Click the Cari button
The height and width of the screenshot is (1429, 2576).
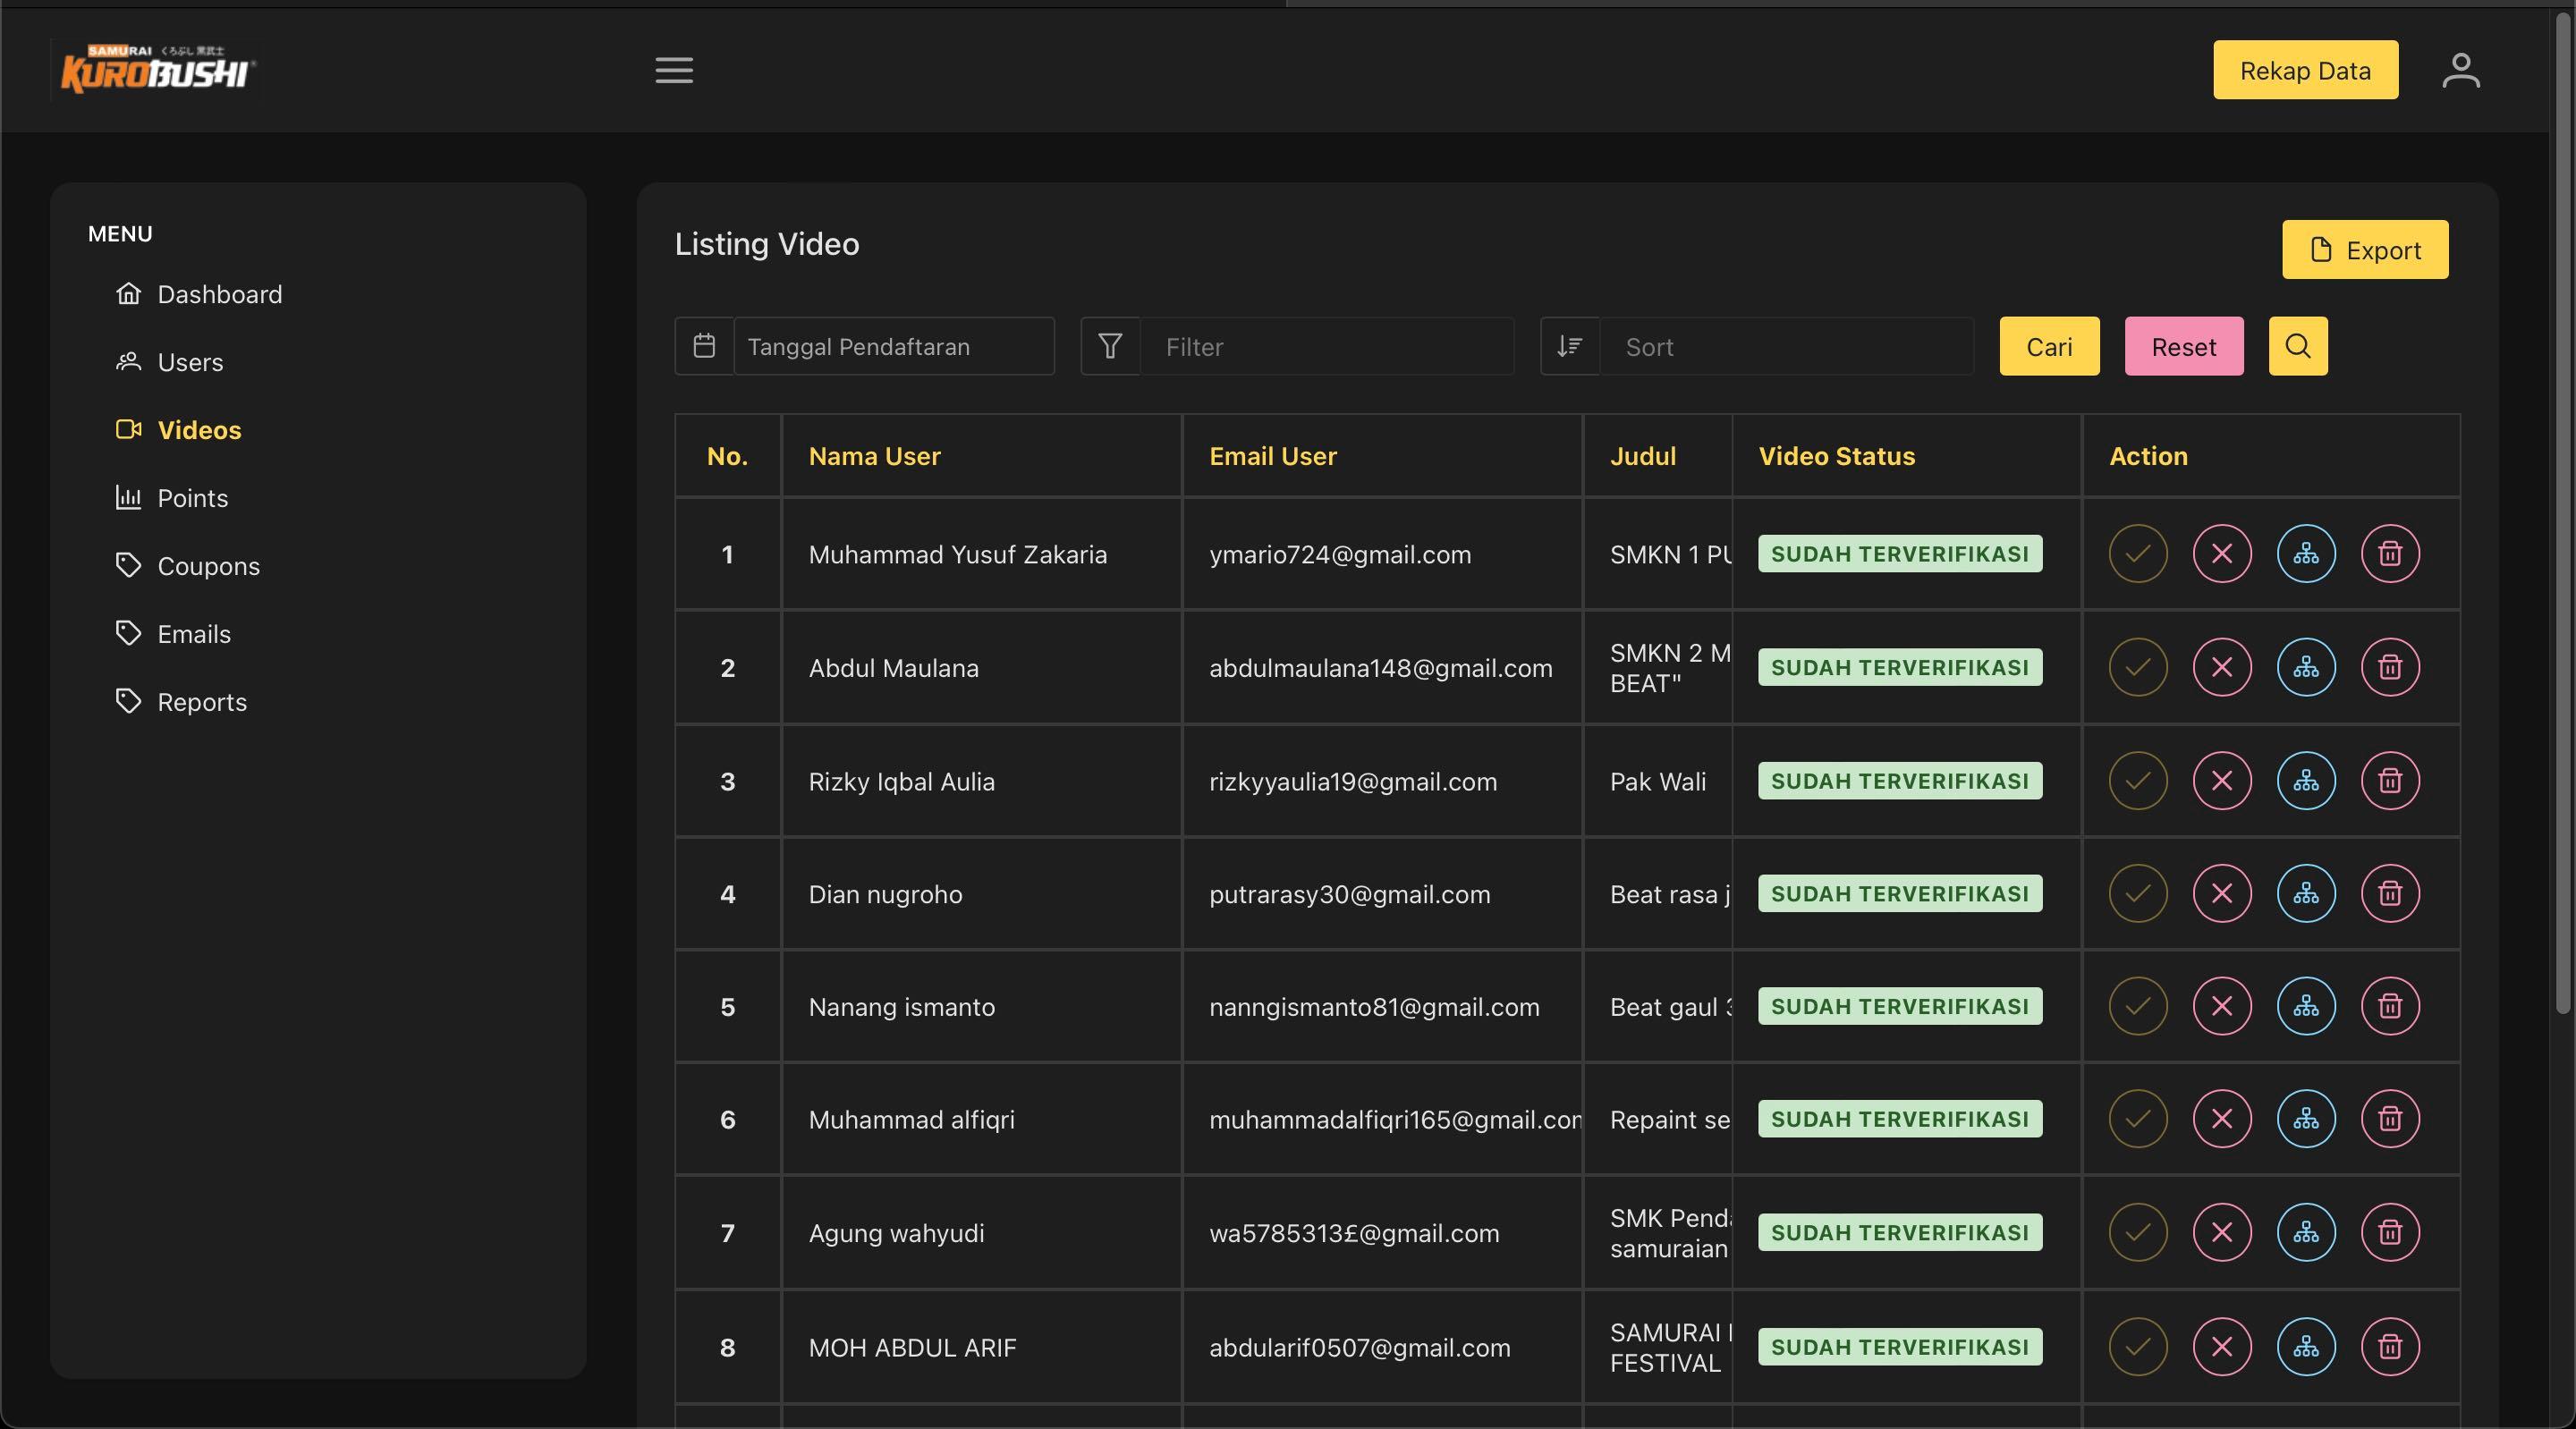(x=2049, y=346)
